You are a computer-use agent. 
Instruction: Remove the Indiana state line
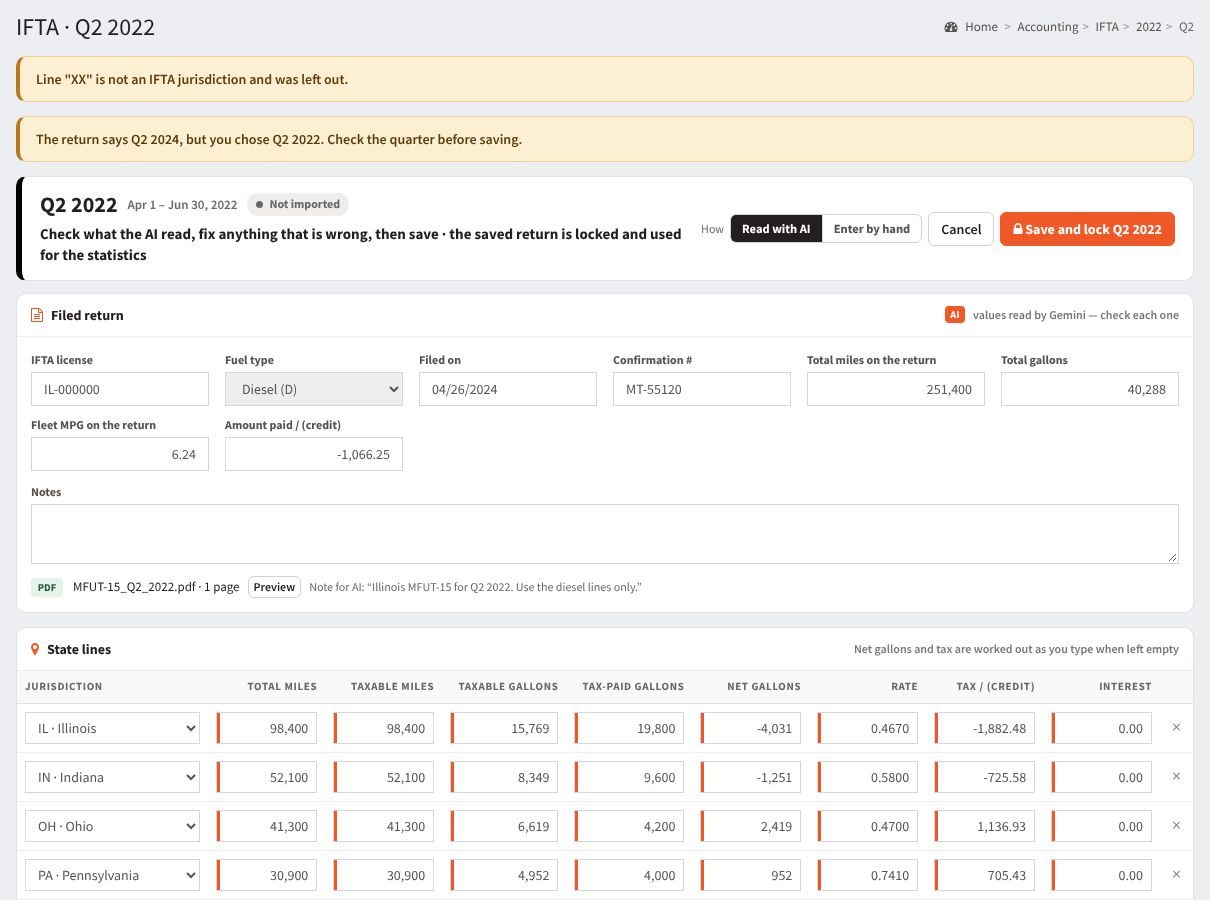pyautogui.click(x=1176, y=777)
